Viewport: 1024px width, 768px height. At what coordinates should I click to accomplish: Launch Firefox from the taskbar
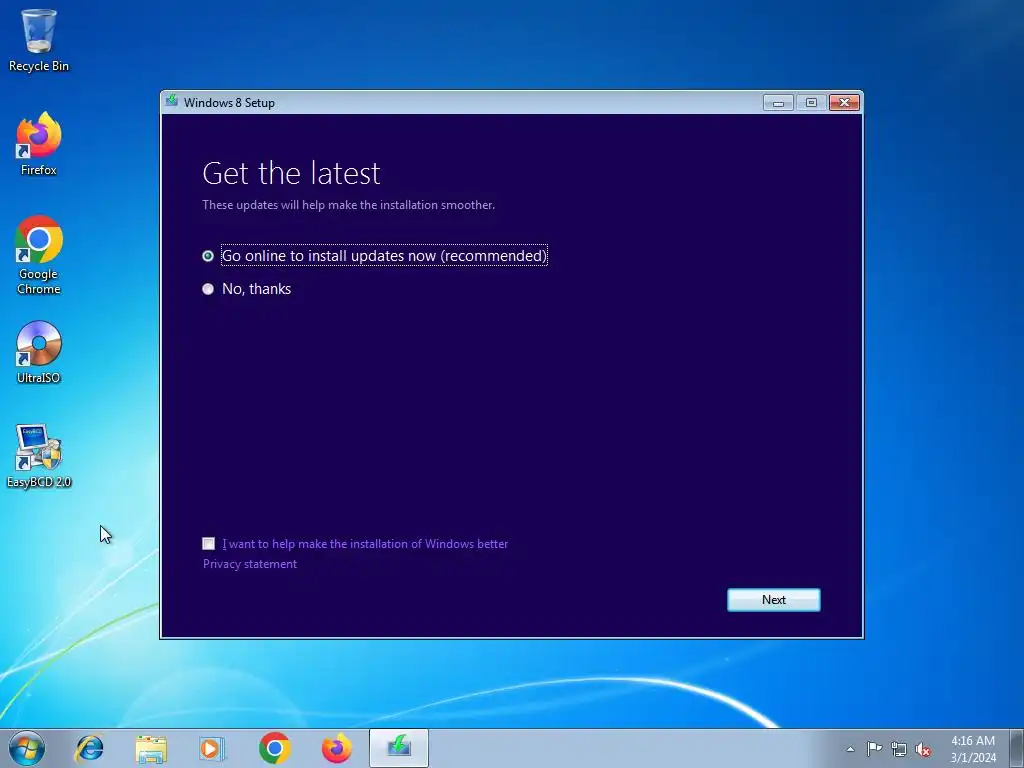[336, 748]
